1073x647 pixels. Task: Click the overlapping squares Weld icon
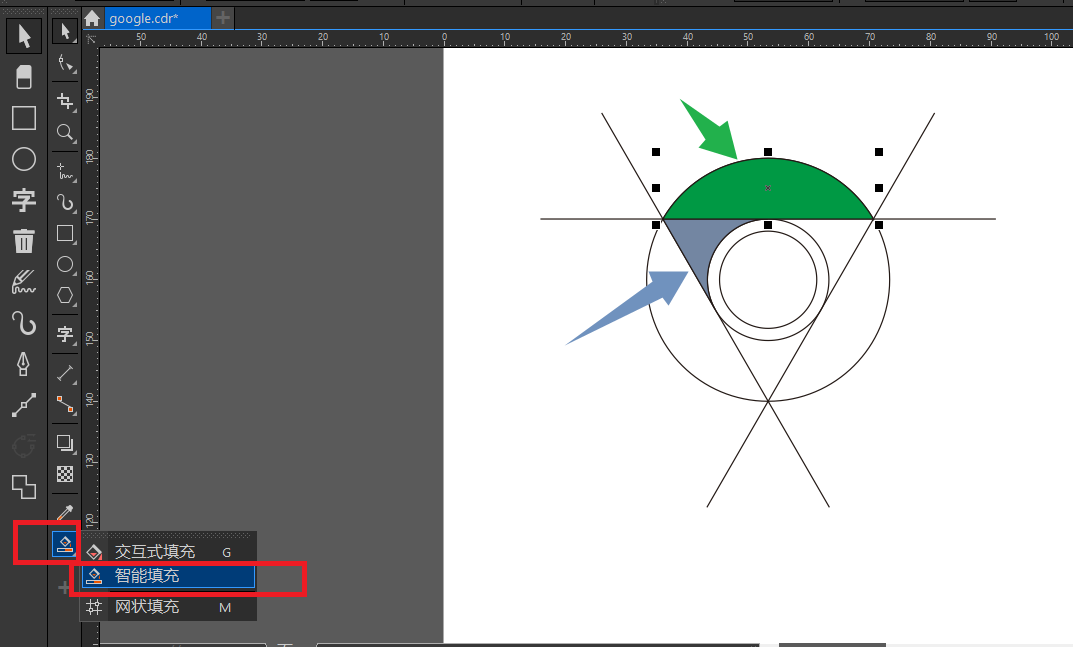click(24, 487)
